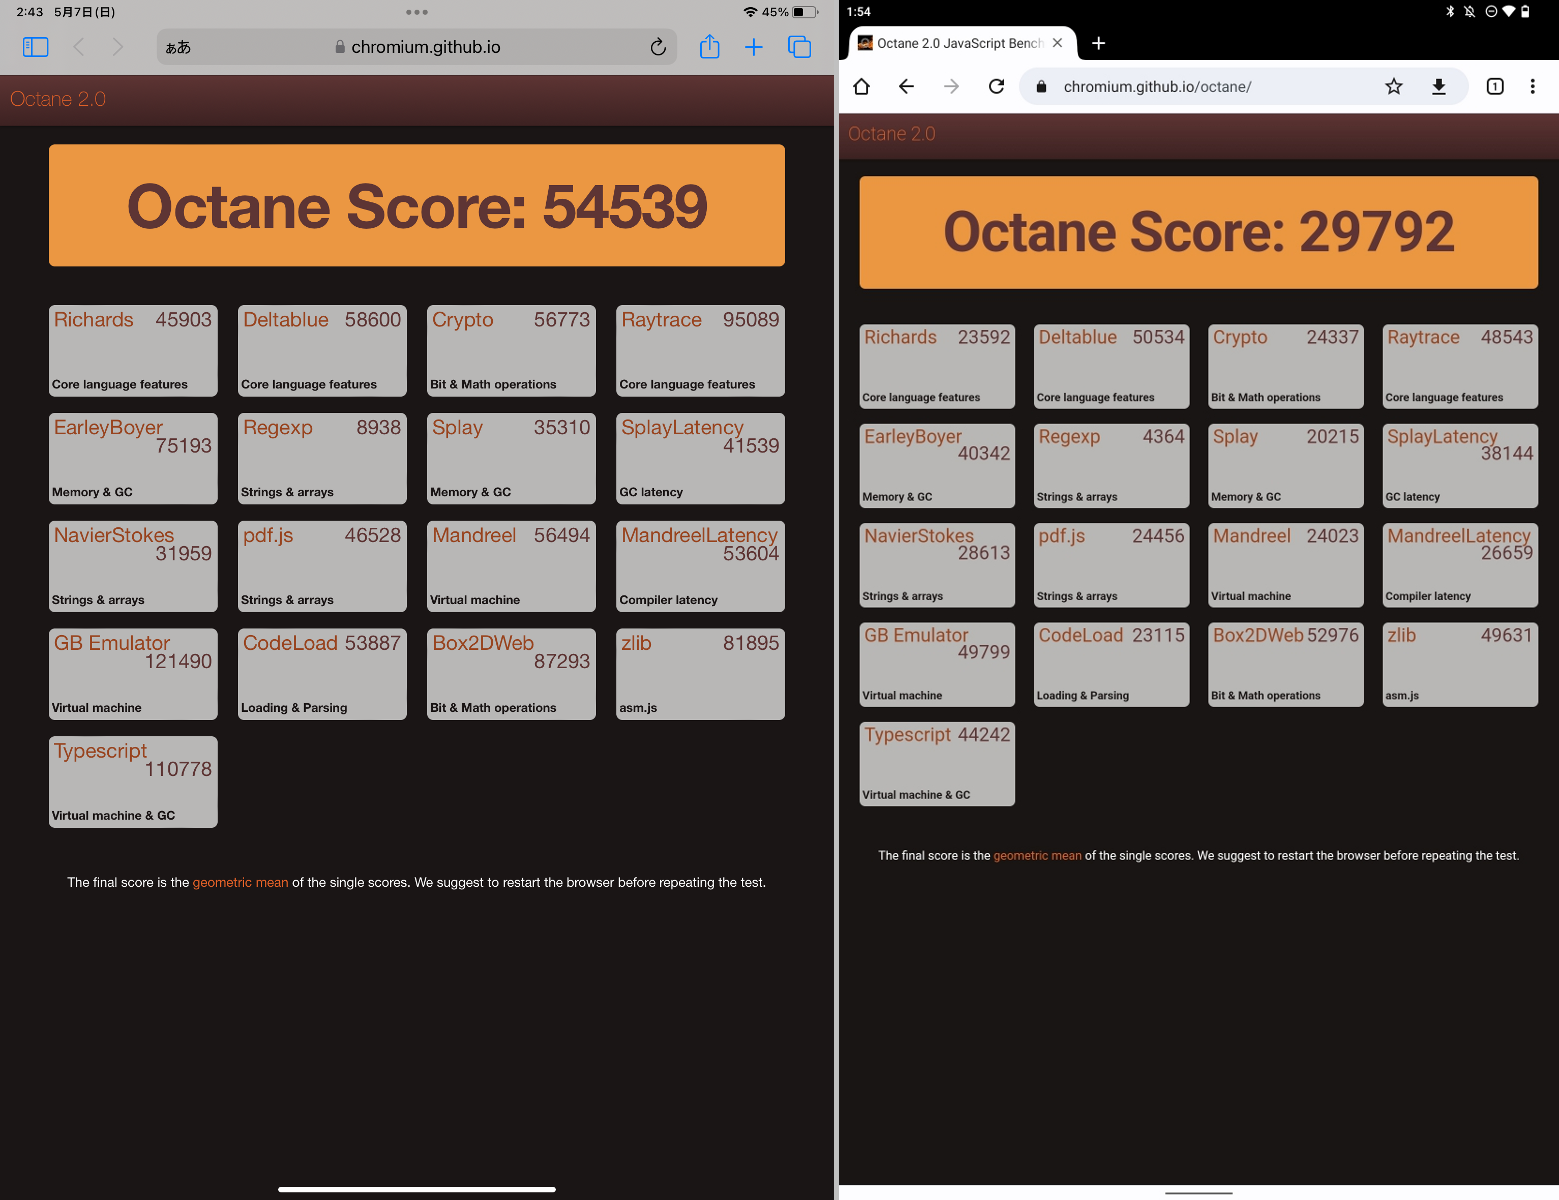Close the Octane tab in Chrome
Image resolution: width=1559 pixels, height=1200 pixels.
click(x=1057, y=43)
